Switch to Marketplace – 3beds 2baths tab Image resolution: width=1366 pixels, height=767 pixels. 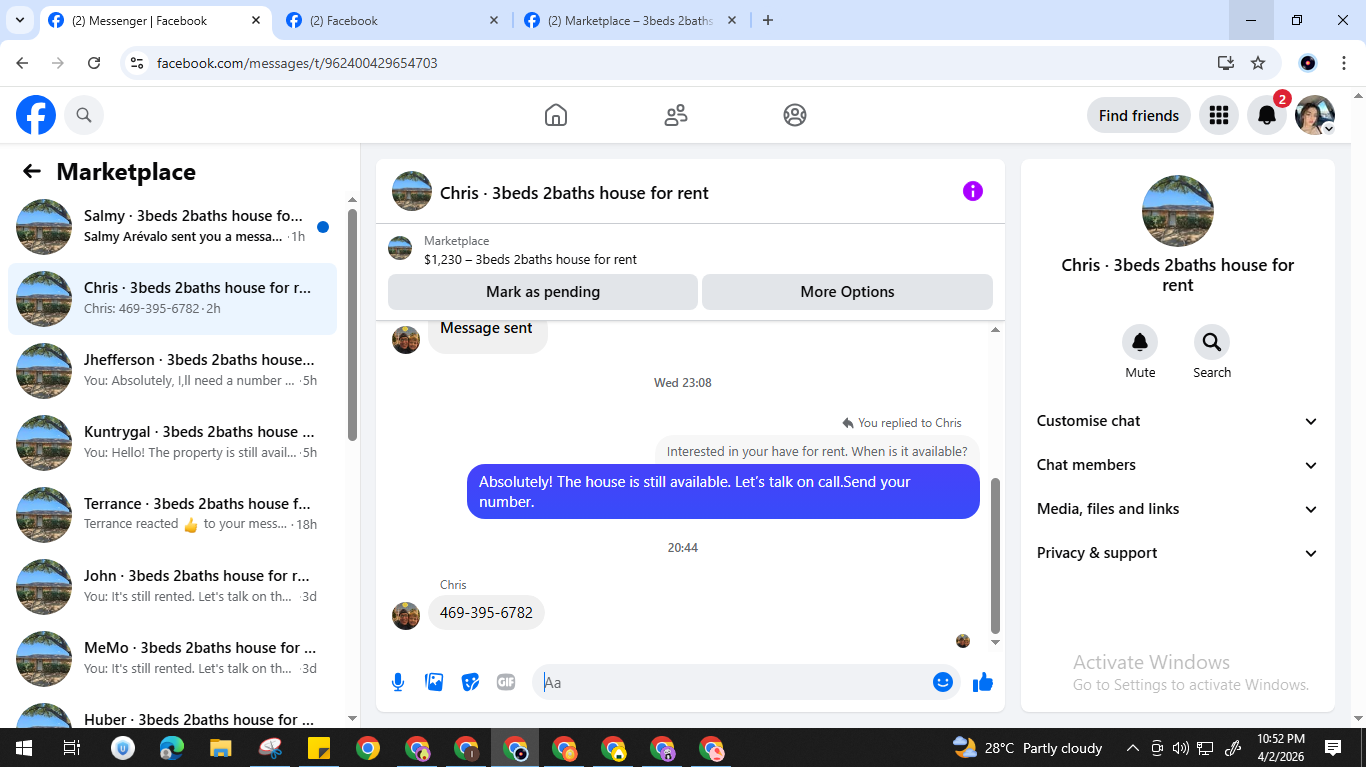click(x=631, y=20)
